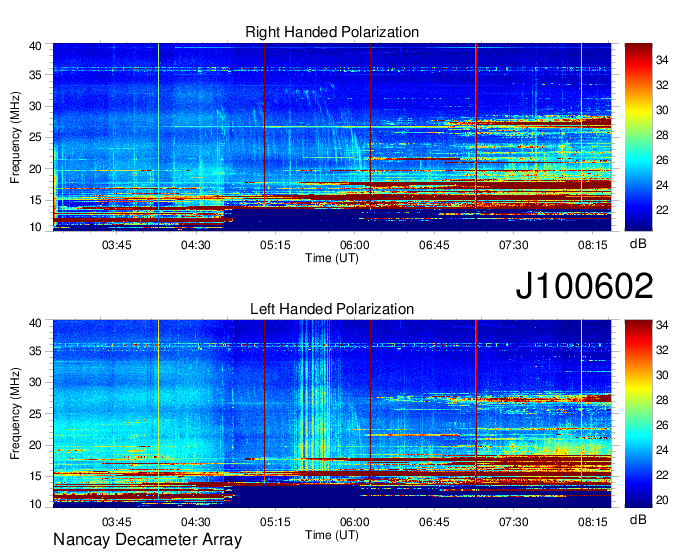The width and height of the screenshot is (680, 552).
Task: Click 06:00 tick on left-handed time axis
Action: 354,522
